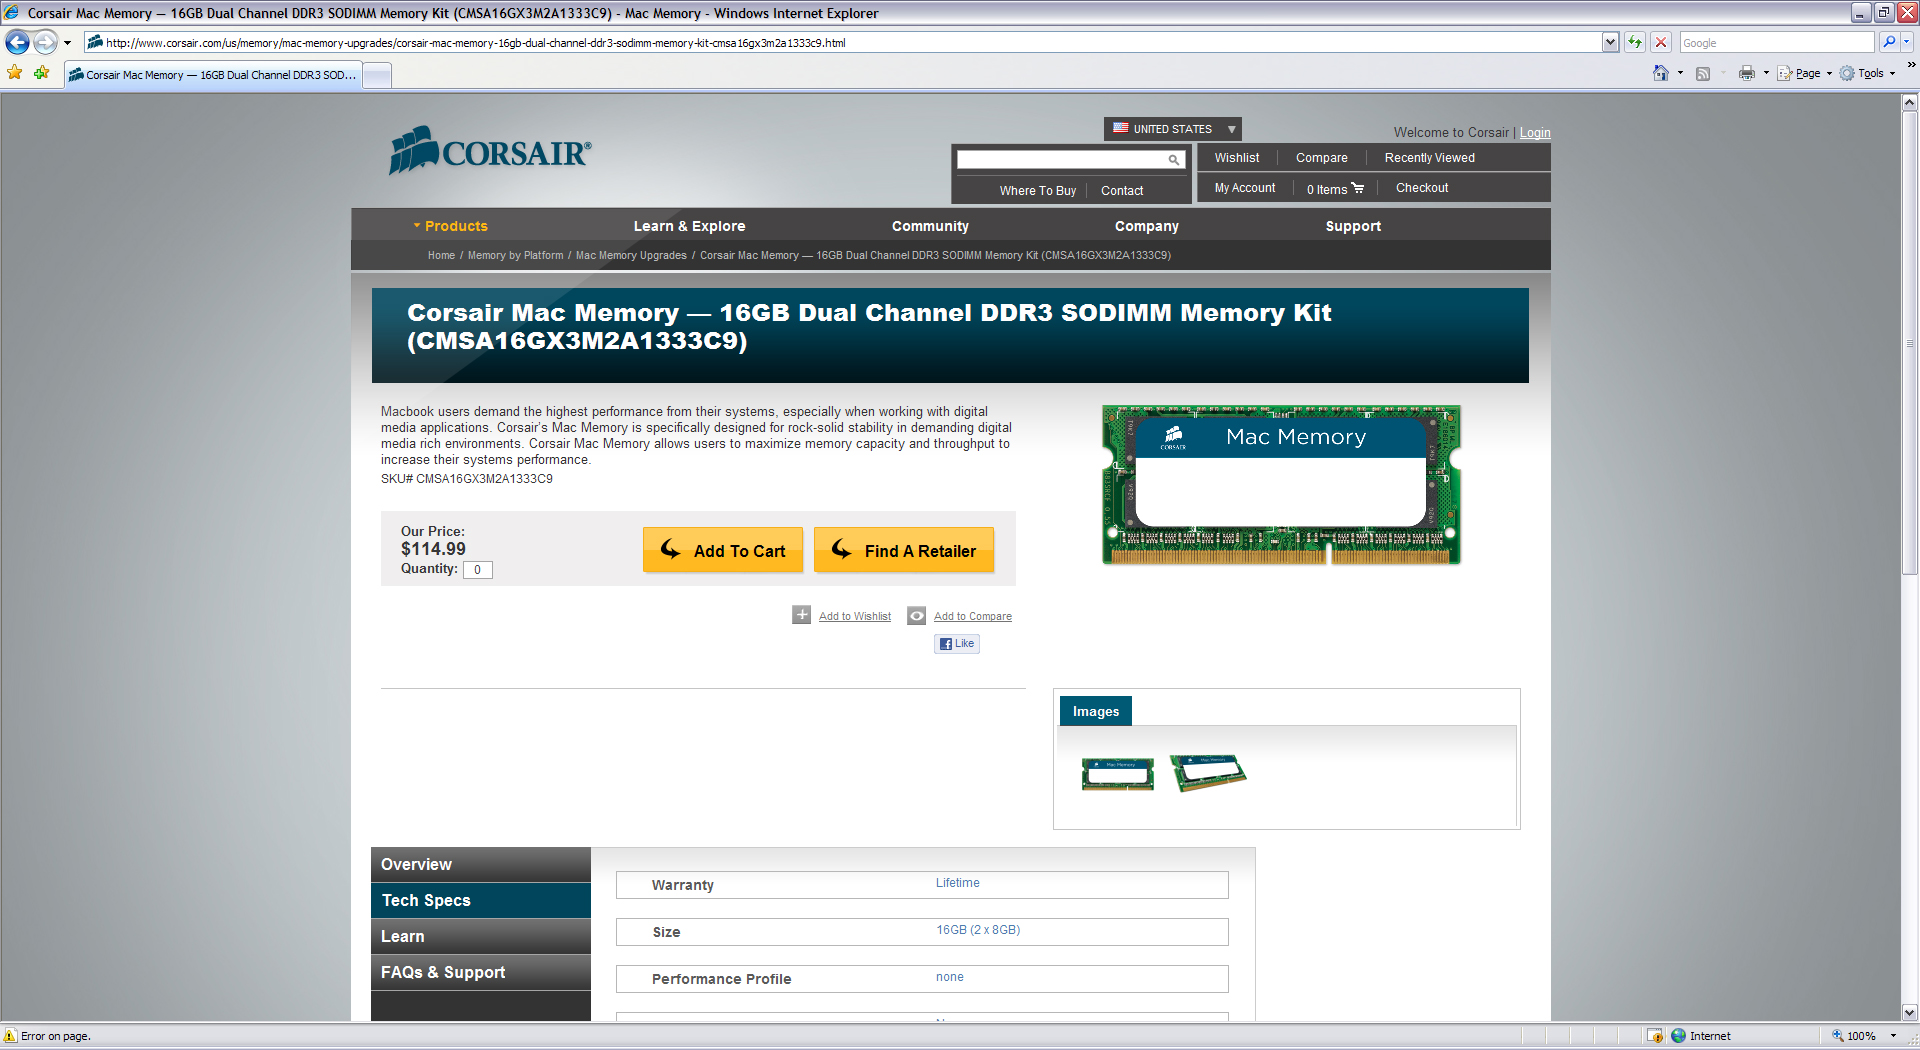The width and height of the screenshot is (1920, 1050).
Task: Switch to the Learn section
Action: pos(481,937)
